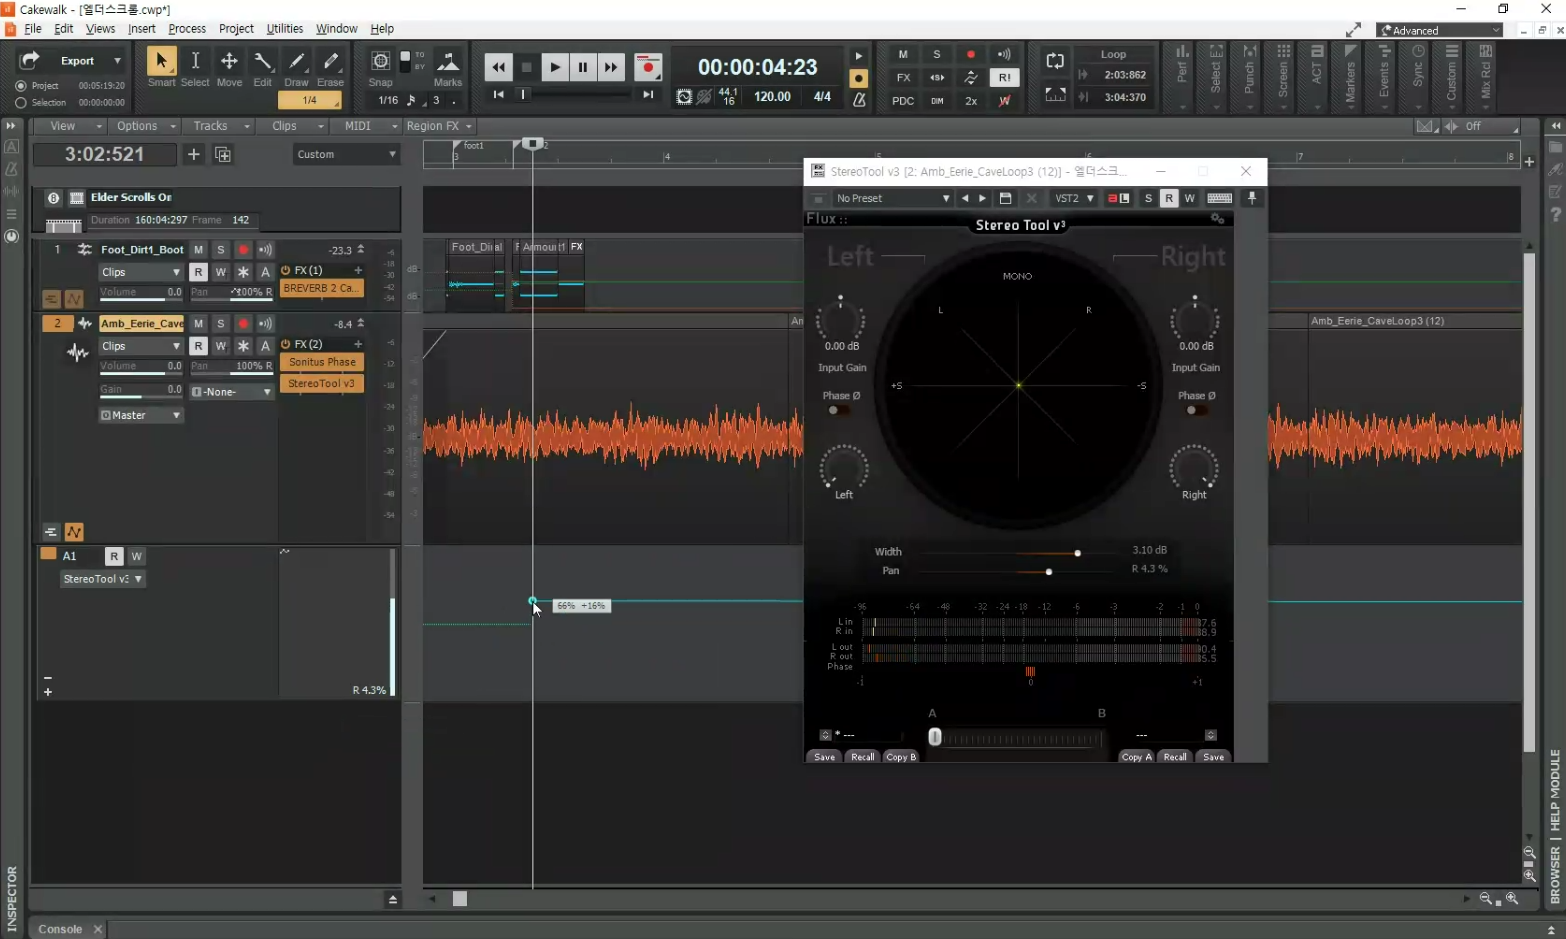Add a new track with plus button

[x=194, y=154]
